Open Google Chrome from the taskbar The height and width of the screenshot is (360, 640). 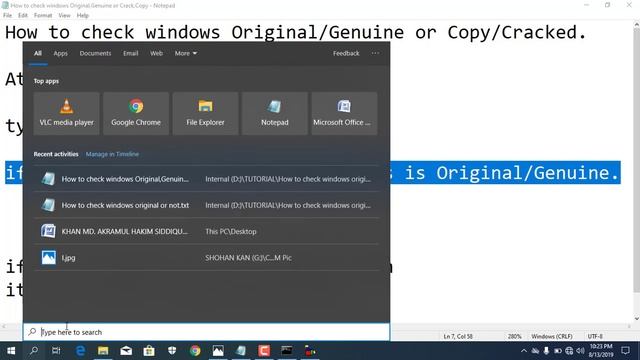pos(195,351)
